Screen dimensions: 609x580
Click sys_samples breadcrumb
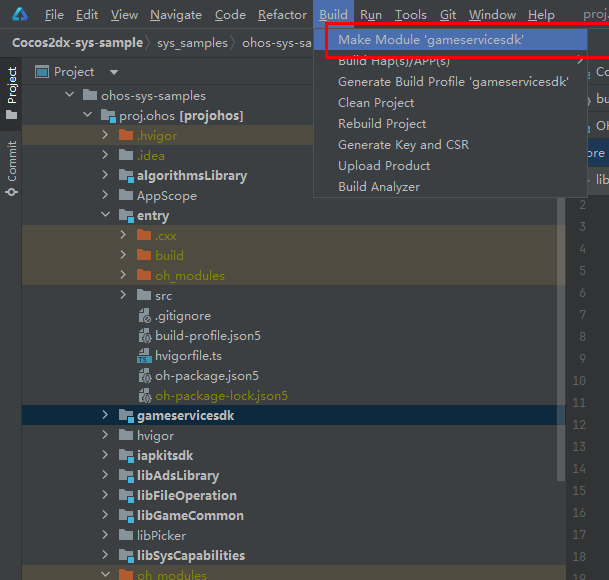coord(192,43)
